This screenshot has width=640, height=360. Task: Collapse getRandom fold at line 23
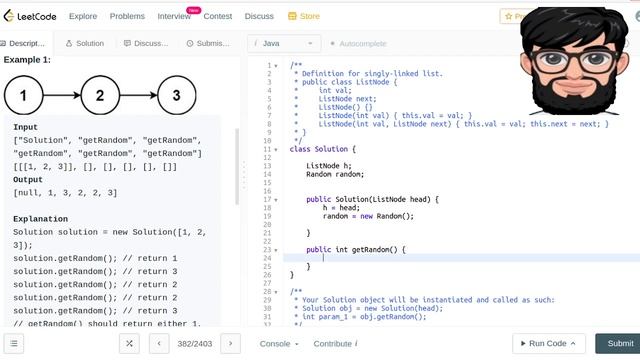tap(276, 250)
